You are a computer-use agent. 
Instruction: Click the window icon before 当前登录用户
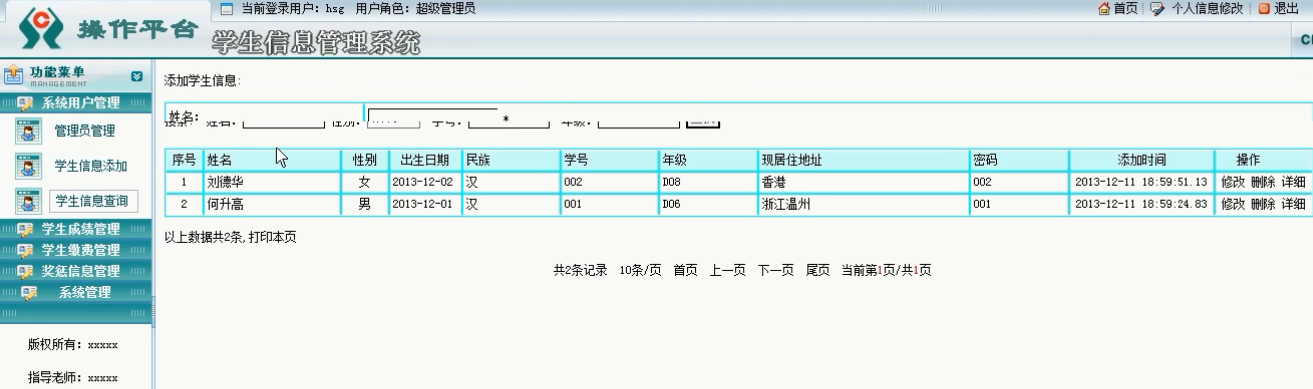click(226, 9)
